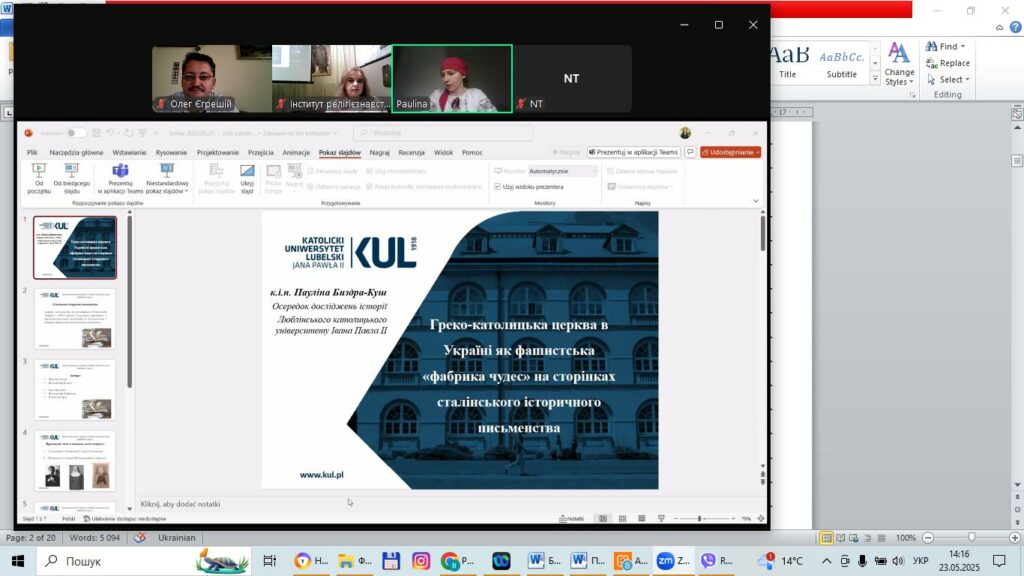This screenshot has width=1024, height=576.
Task: Open the Monitor 'Automatycznie' dropdown
Action: tap(562, 171)
